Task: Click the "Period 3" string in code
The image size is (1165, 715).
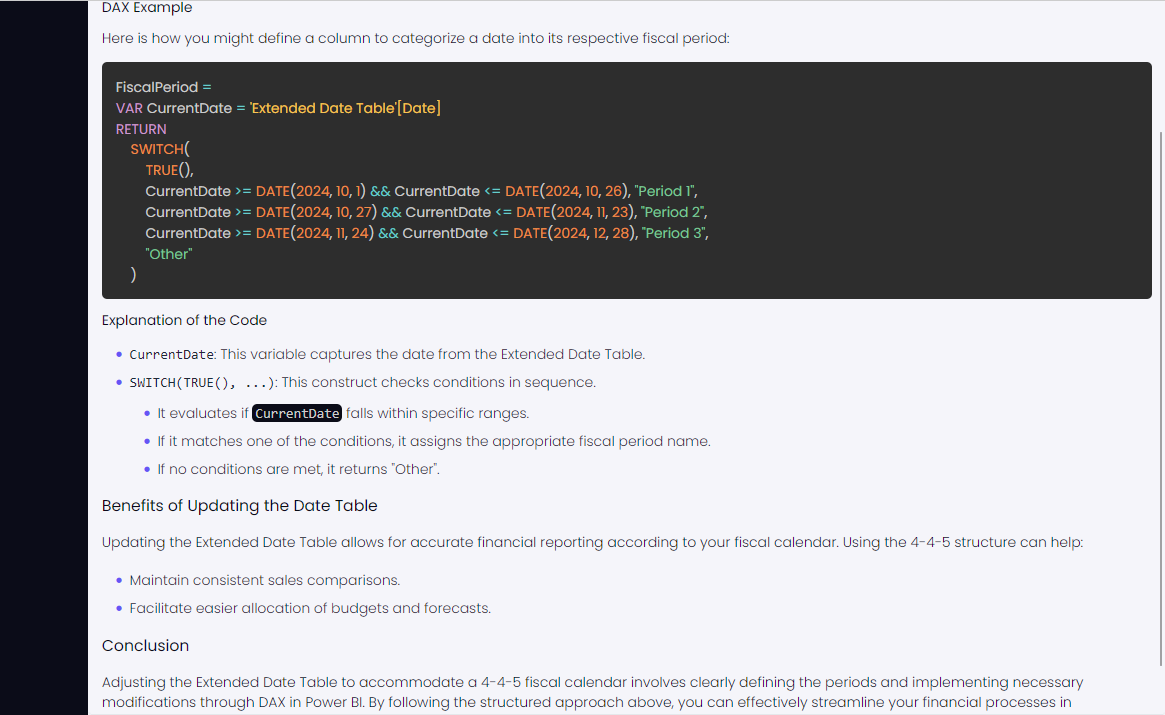Action: coord(674,233)
